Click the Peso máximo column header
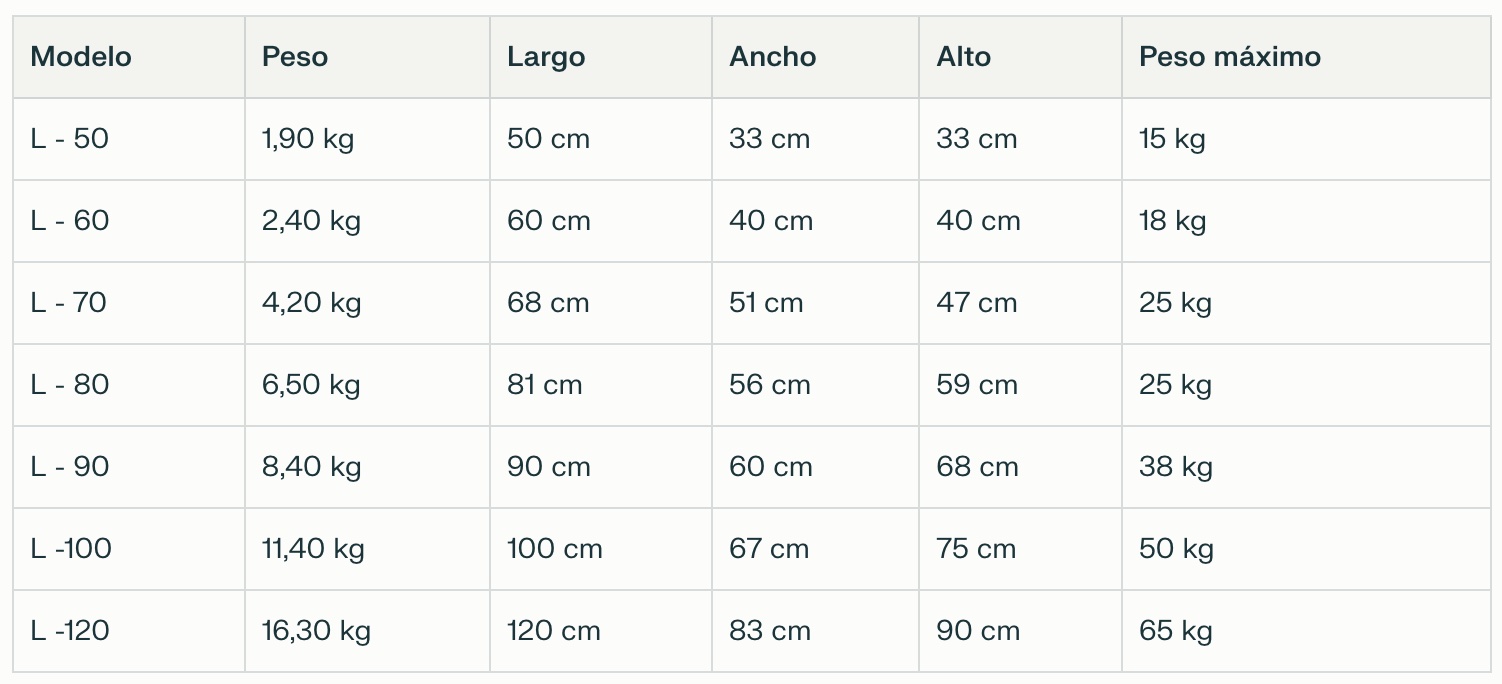Screen dimensions: 1502x684 (x=1230, y=57)
